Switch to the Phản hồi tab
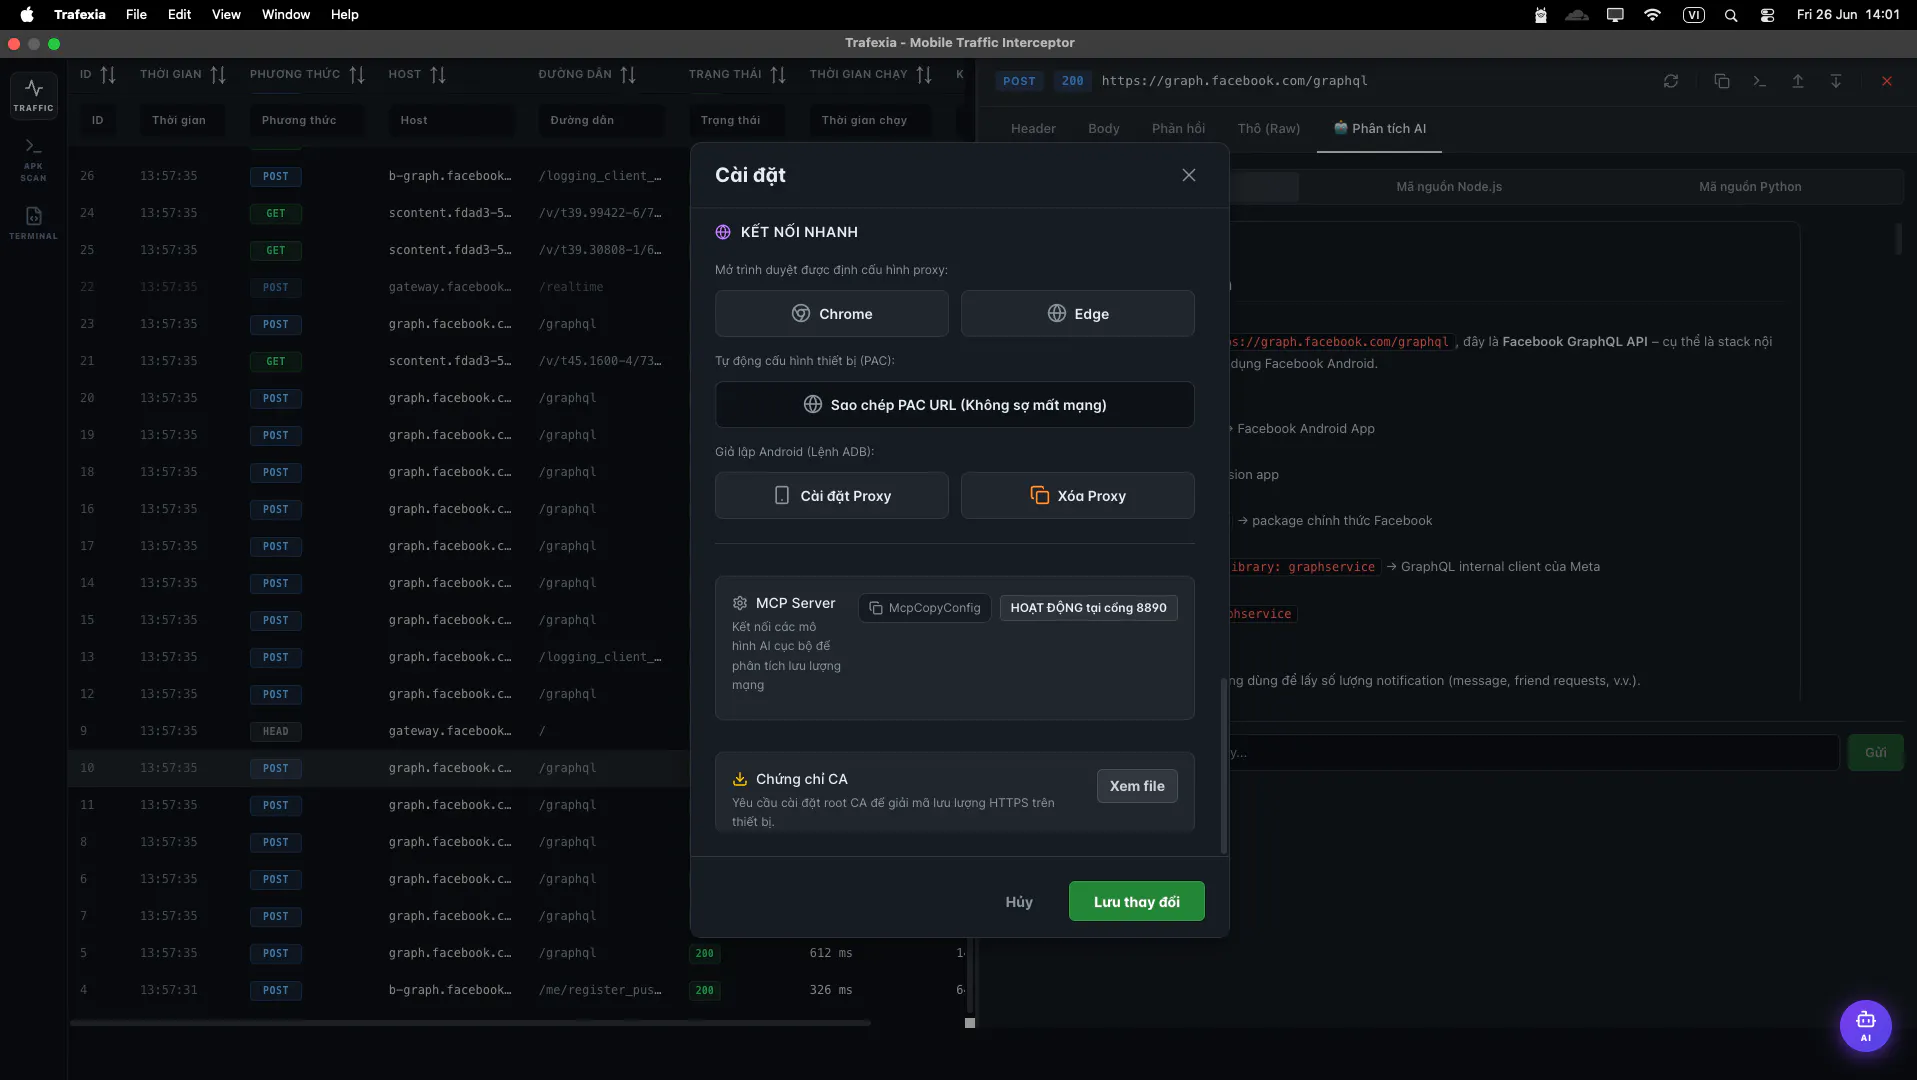Screen dimensions: 1917x1080 (x=1178, y=129)
